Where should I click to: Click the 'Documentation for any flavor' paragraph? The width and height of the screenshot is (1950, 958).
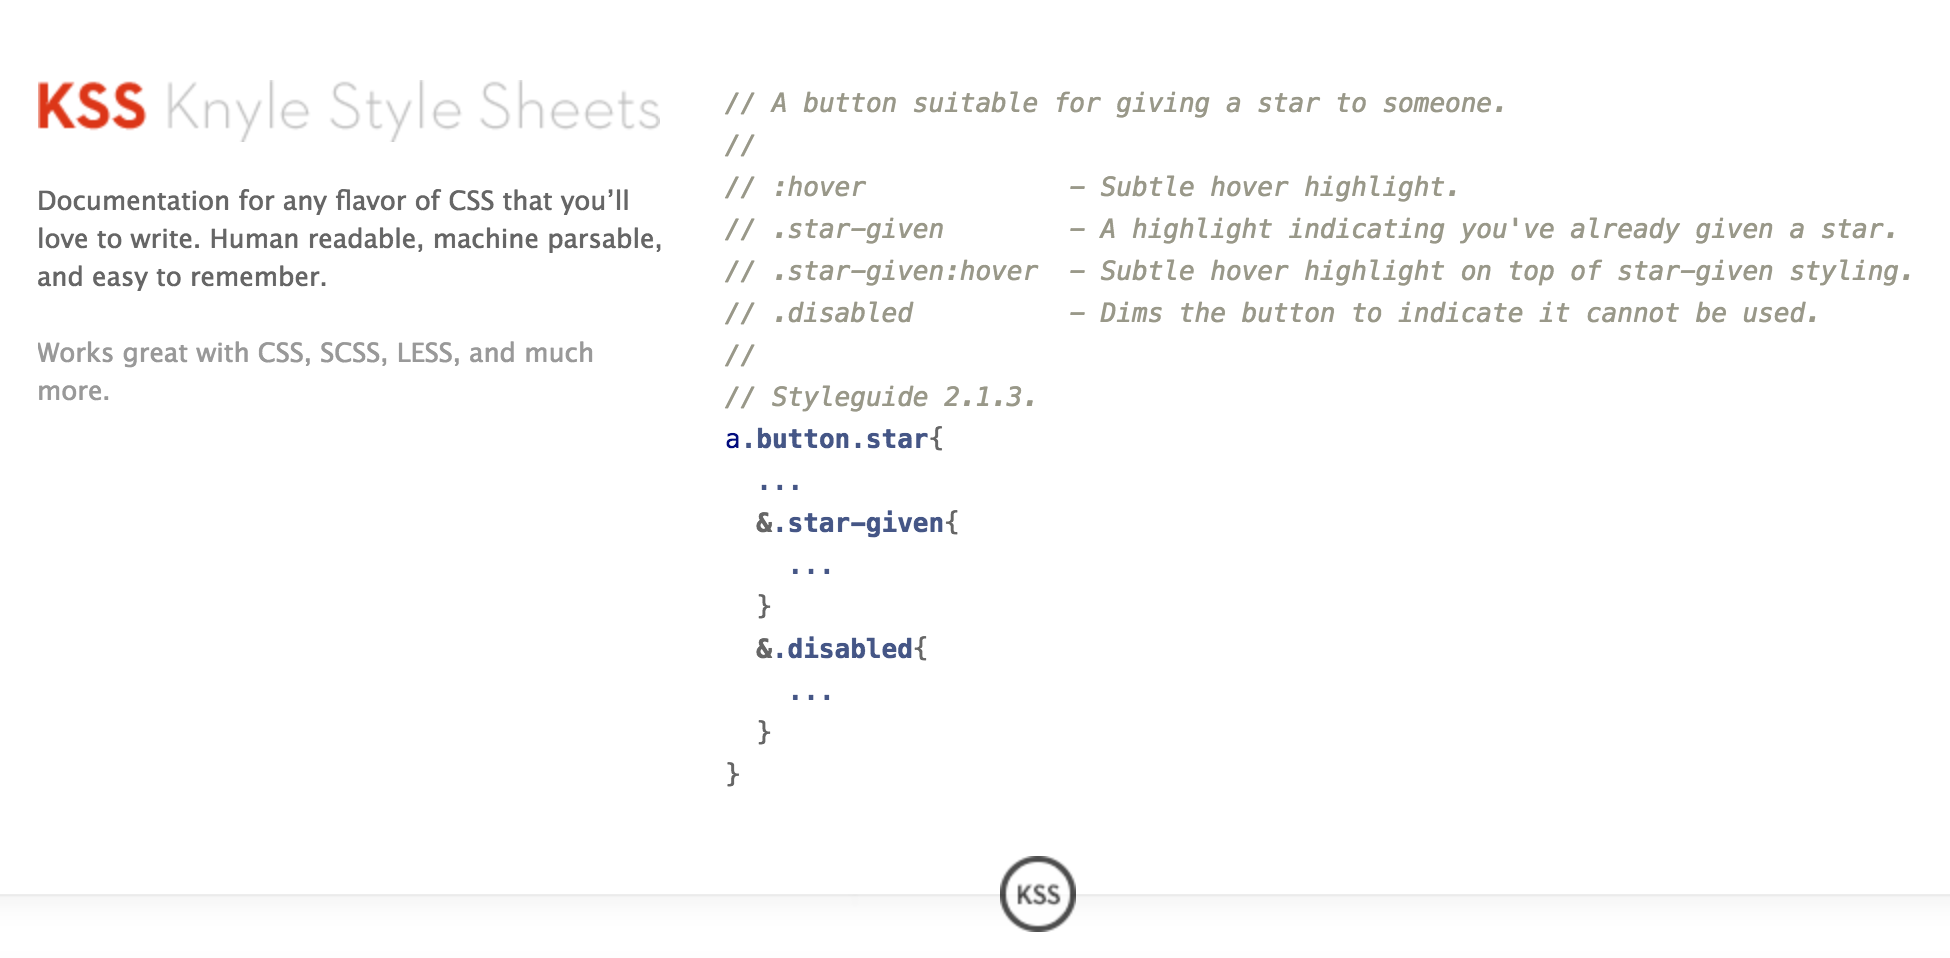pos(350,239)
